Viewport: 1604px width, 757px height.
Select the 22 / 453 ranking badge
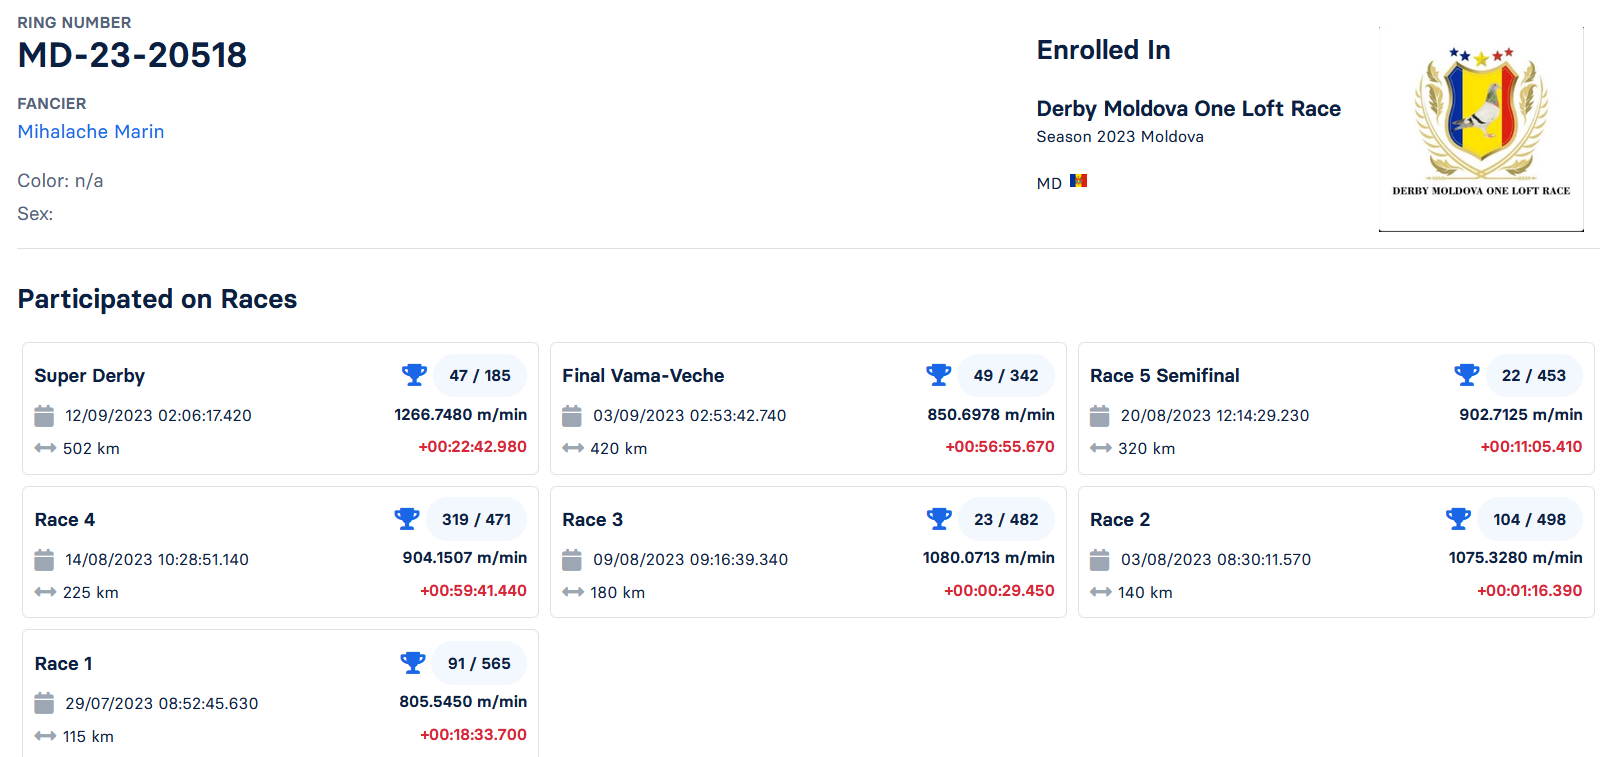click(x=1533, y=376)
